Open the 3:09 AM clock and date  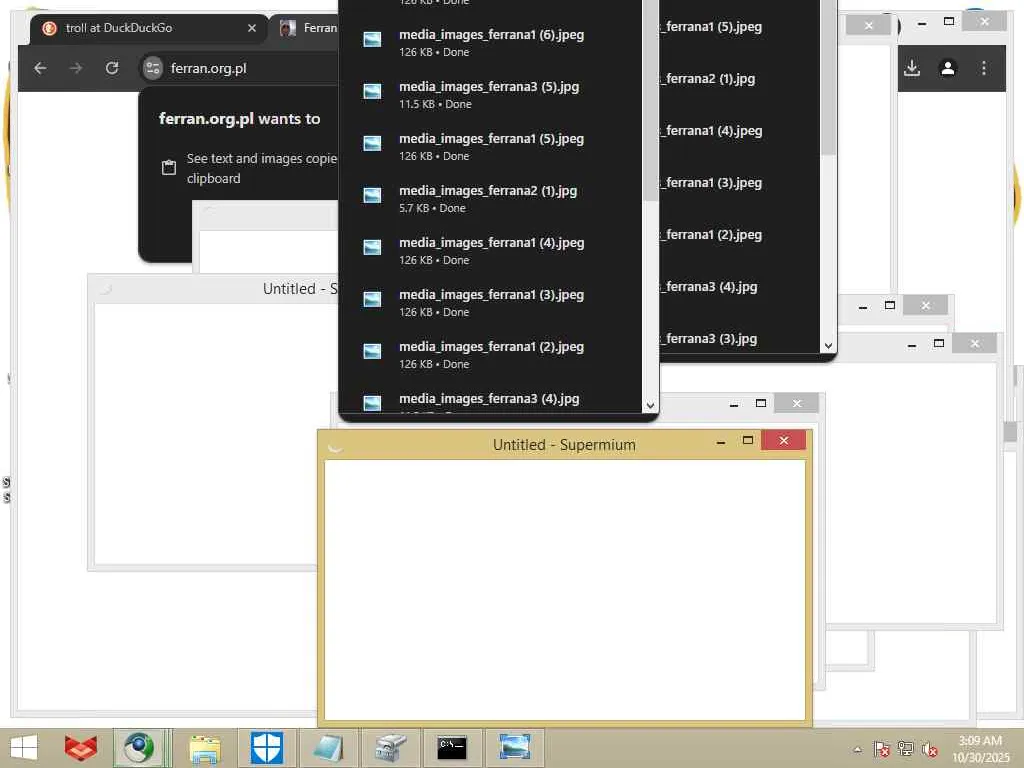(x=980, y=749)
